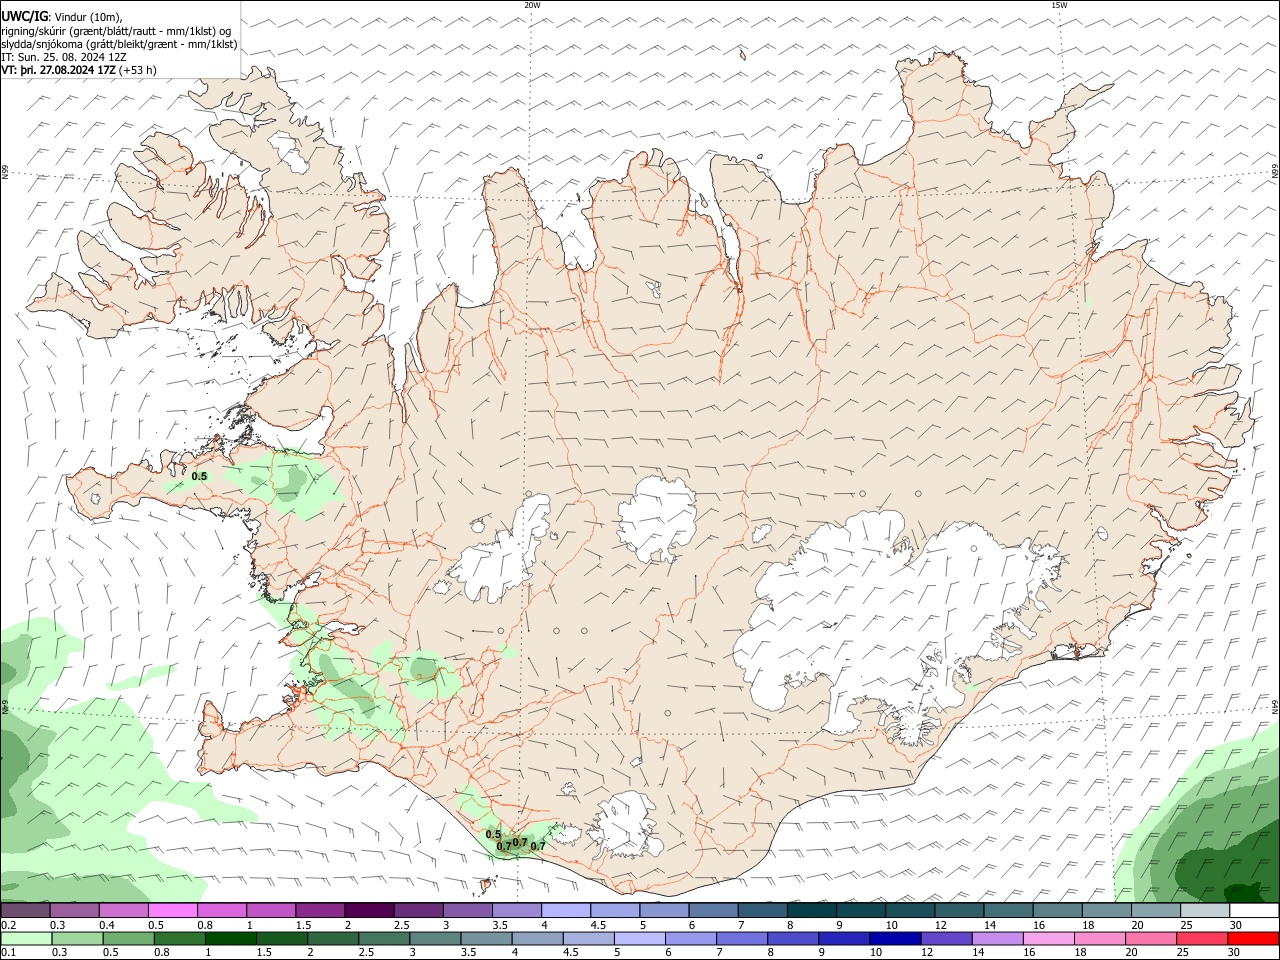Pick lower scale swatch between 0.5 and 0.8
Viewport: 1280px width, 960px height.
point(129,938)
